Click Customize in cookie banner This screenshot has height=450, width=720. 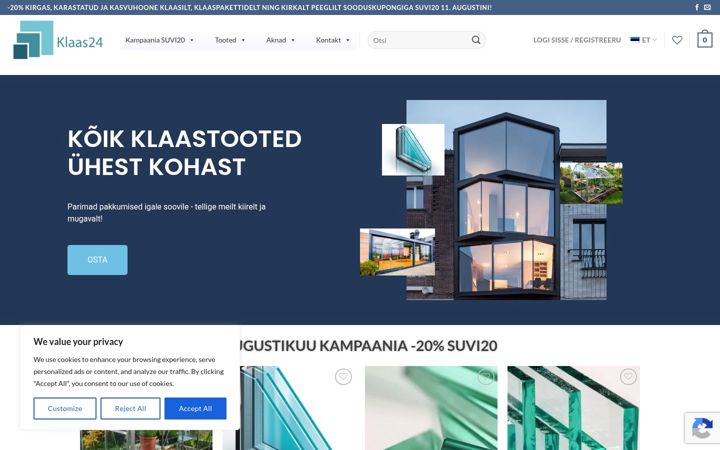[65, 408]
